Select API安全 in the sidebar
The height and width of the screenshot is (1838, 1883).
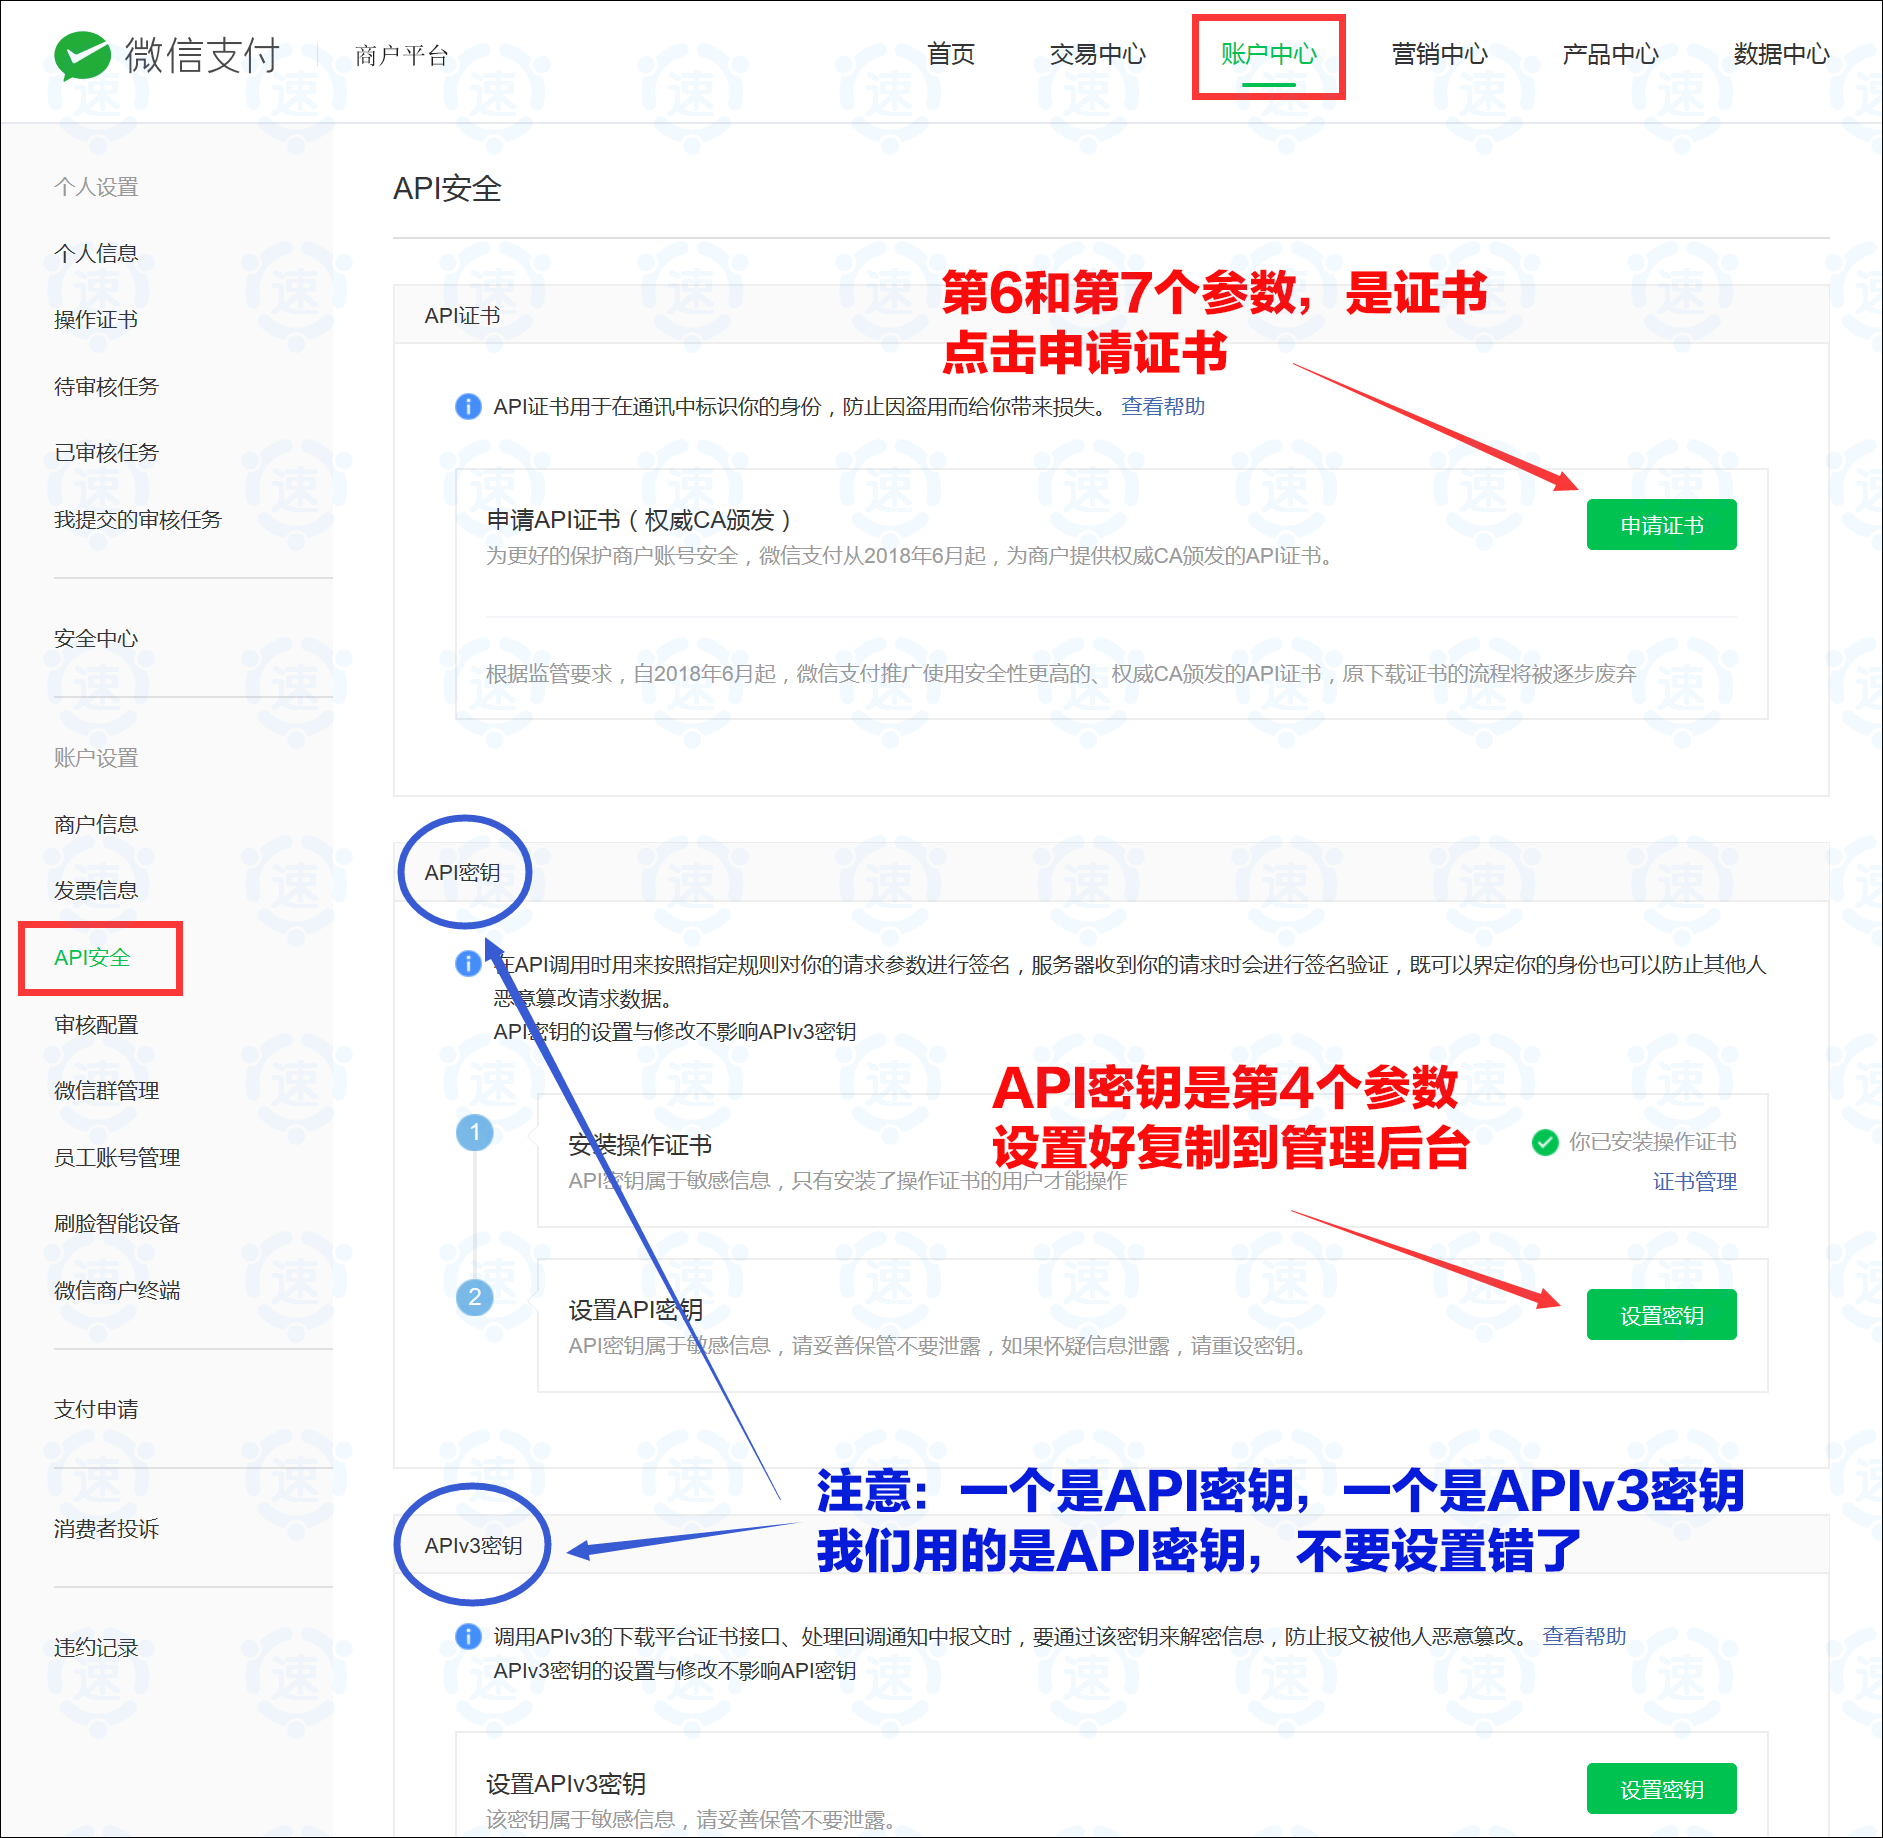92,958
